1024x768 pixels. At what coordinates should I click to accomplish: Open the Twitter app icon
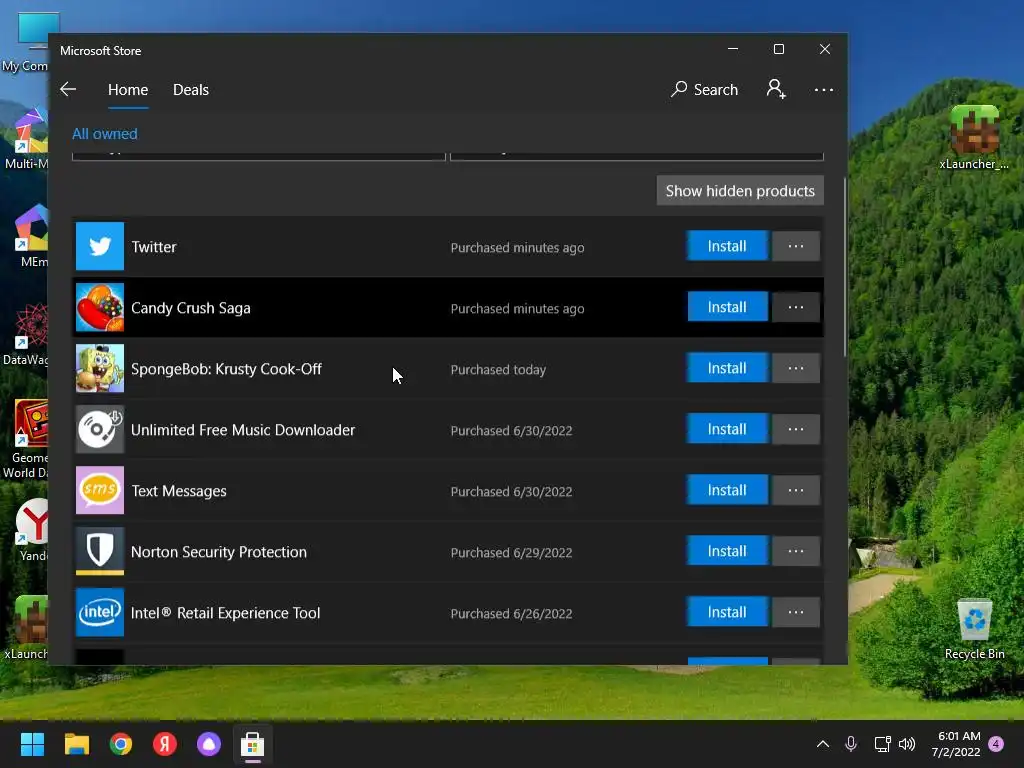[99, 246]
